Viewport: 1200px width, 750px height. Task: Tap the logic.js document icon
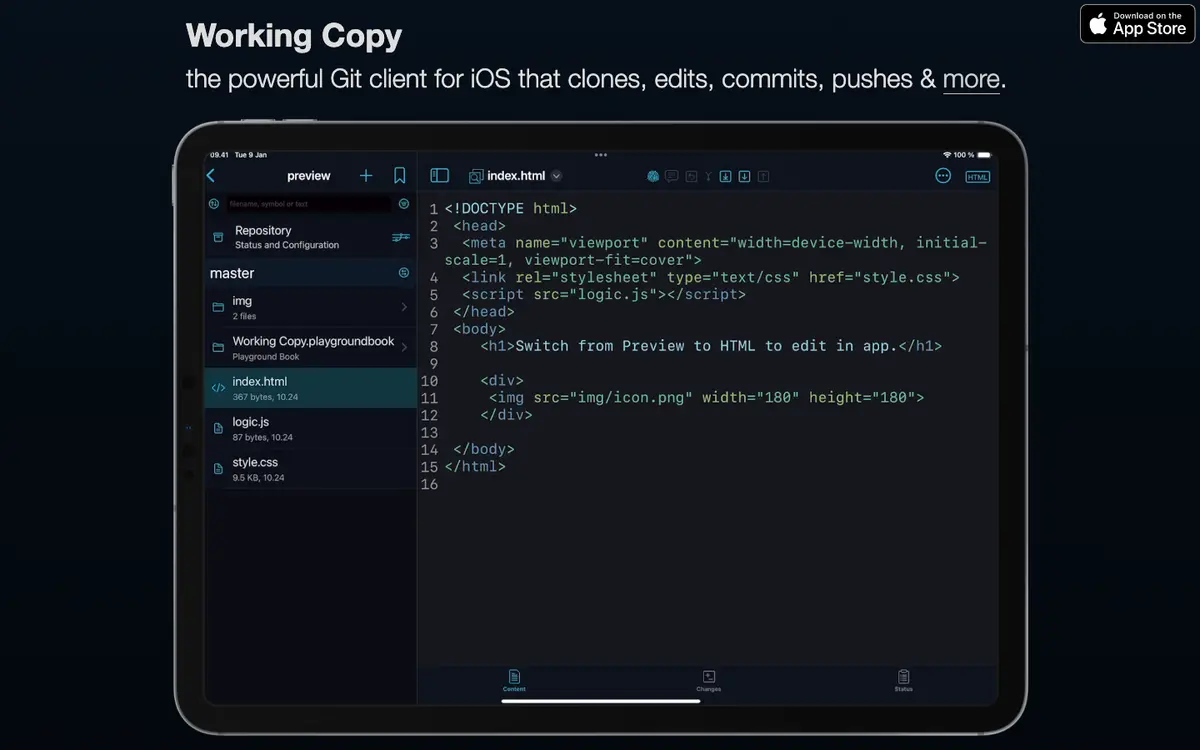218,428
